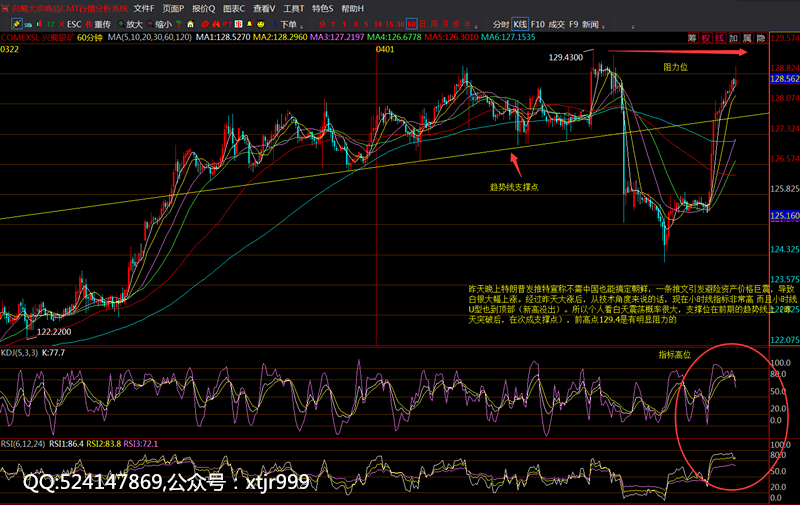Select the 15 minute period
This screenshot has width=800, height=505.
pyautogui.click(x=389, y=24)
